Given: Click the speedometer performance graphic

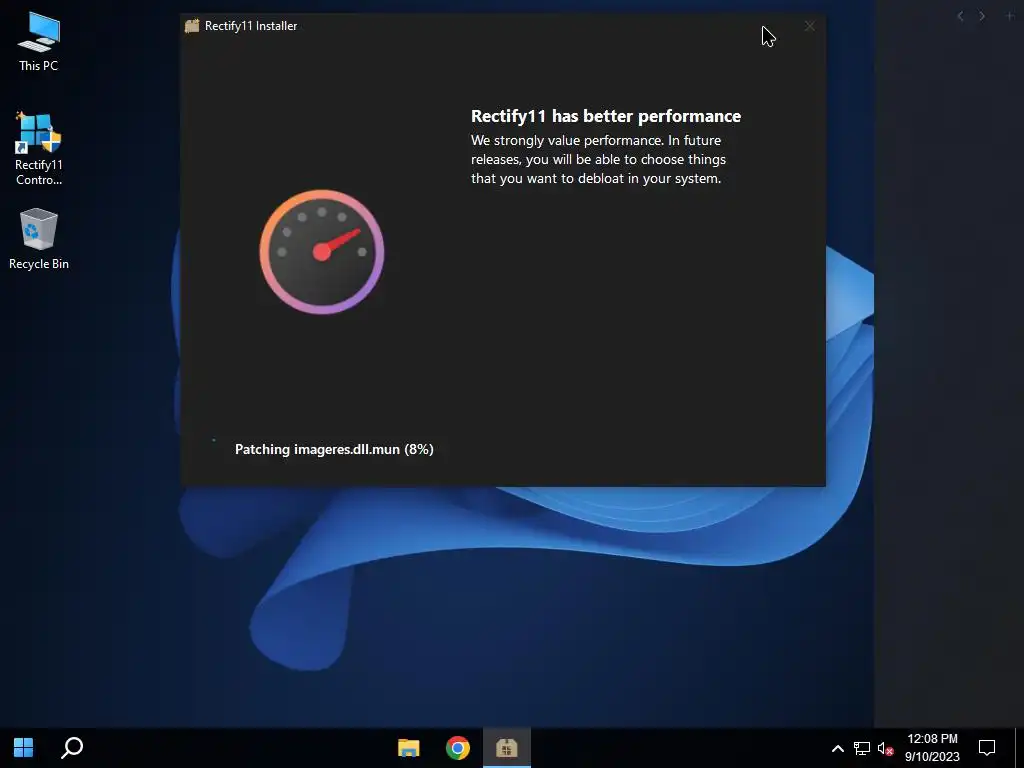Looking at the screenshot, I should tap(321, 252).
